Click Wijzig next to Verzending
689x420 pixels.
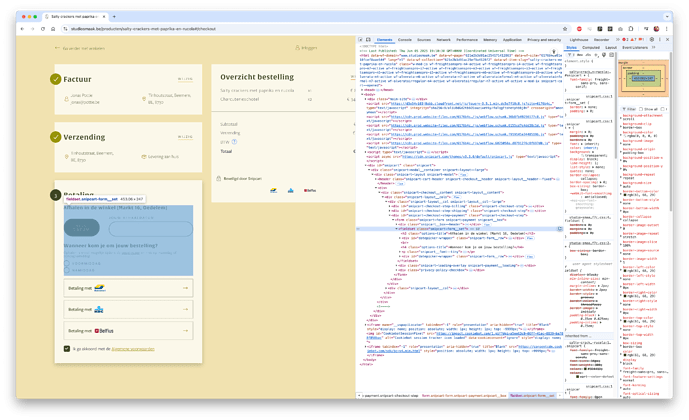coord(185,137)
